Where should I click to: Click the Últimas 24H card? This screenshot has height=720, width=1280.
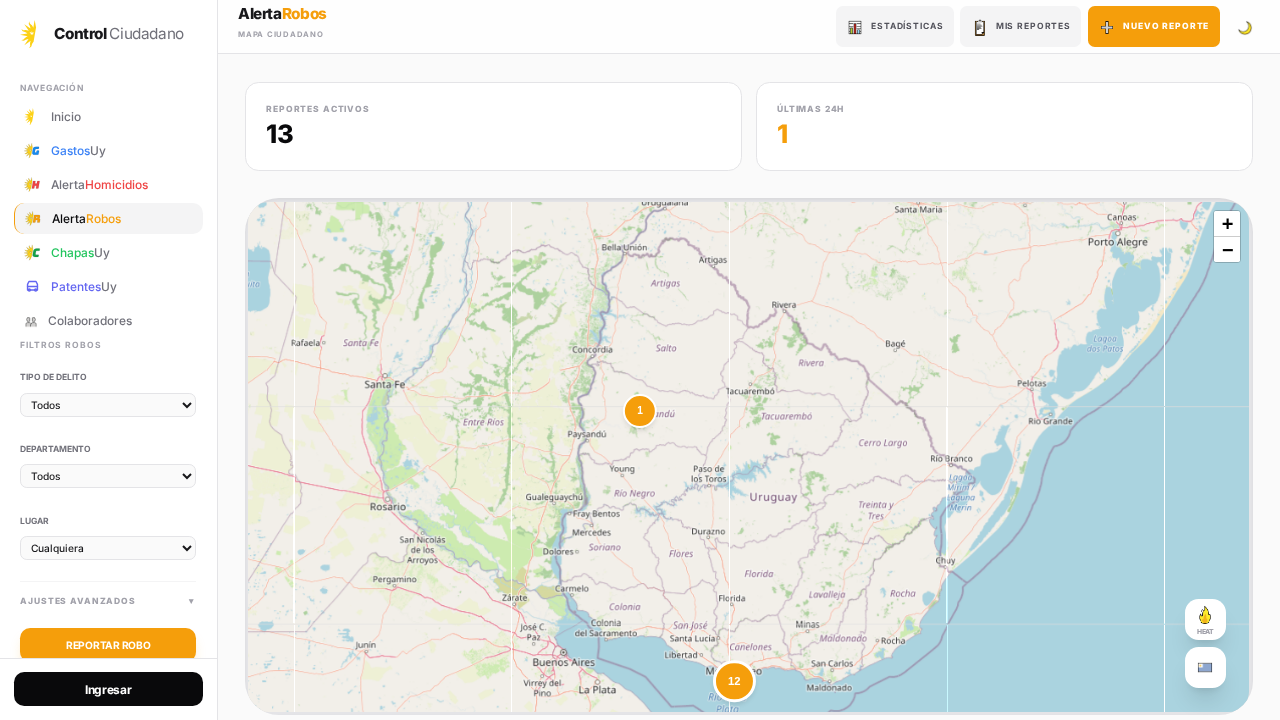click(x=1004, y=126)
